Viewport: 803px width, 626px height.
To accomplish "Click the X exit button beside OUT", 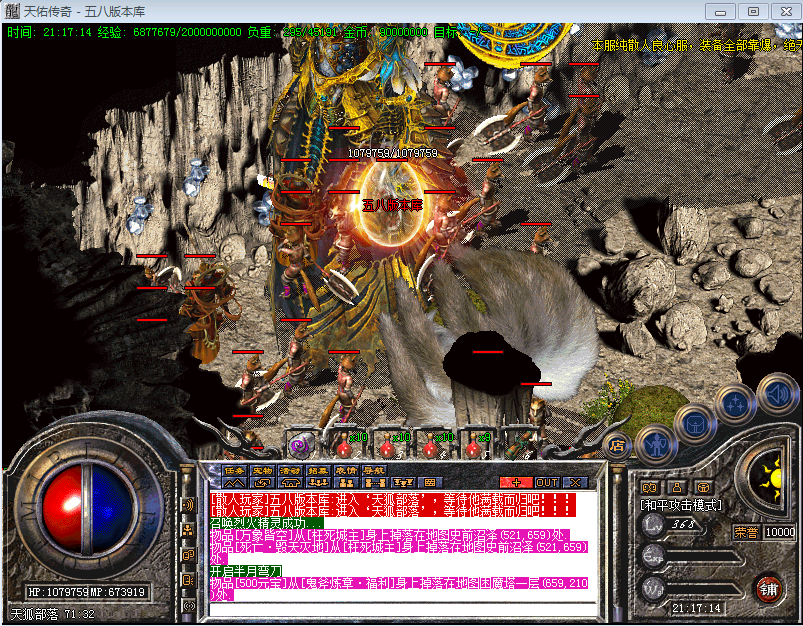I will point(576,483).
